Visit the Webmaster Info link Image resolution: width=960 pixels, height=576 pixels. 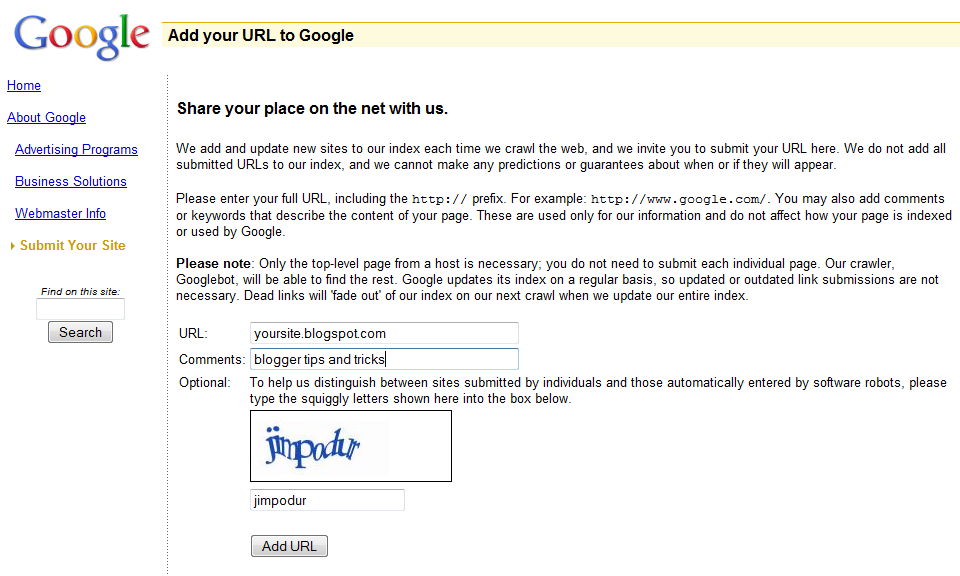coord(60,214)
